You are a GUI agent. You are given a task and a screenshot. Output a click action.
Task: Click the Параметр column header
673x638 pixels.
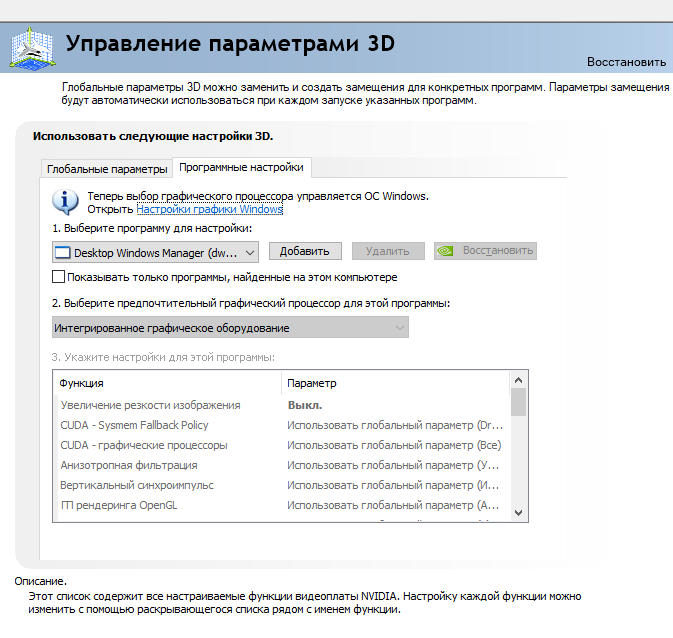click(x=396, y=383)
